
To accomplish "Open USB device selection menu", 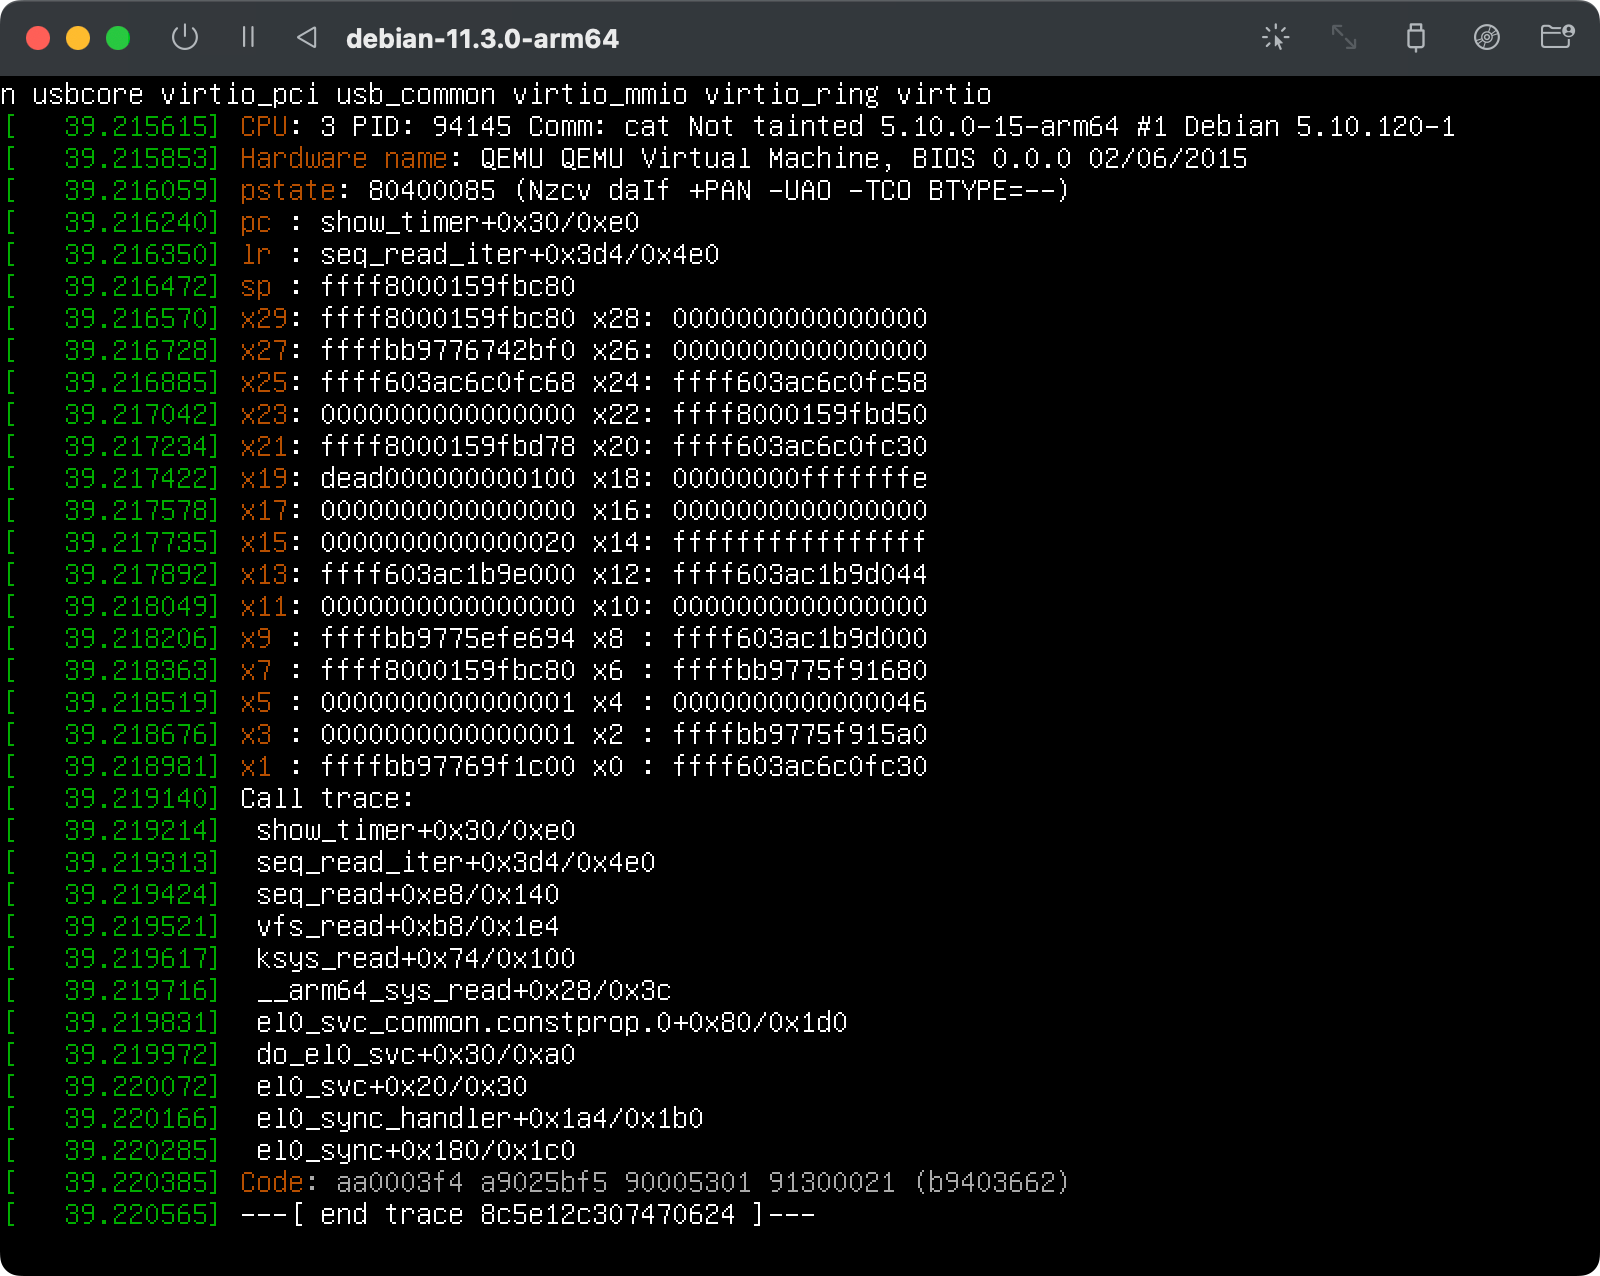I will tap(1417, 37).
